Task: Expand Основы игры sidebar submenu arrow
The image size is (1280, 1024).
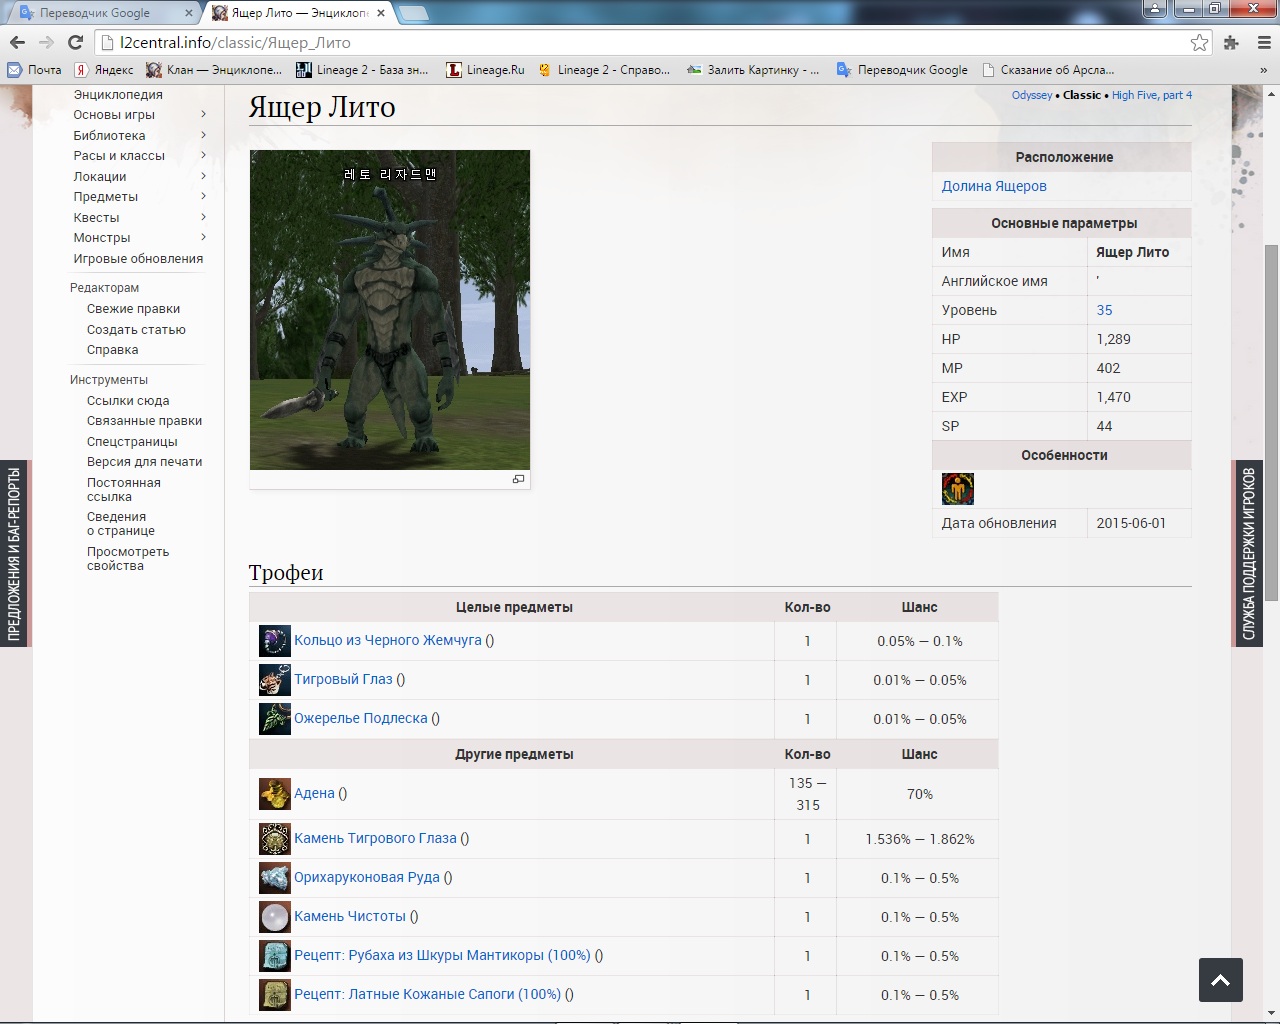Action: click(x=203, y=114)
